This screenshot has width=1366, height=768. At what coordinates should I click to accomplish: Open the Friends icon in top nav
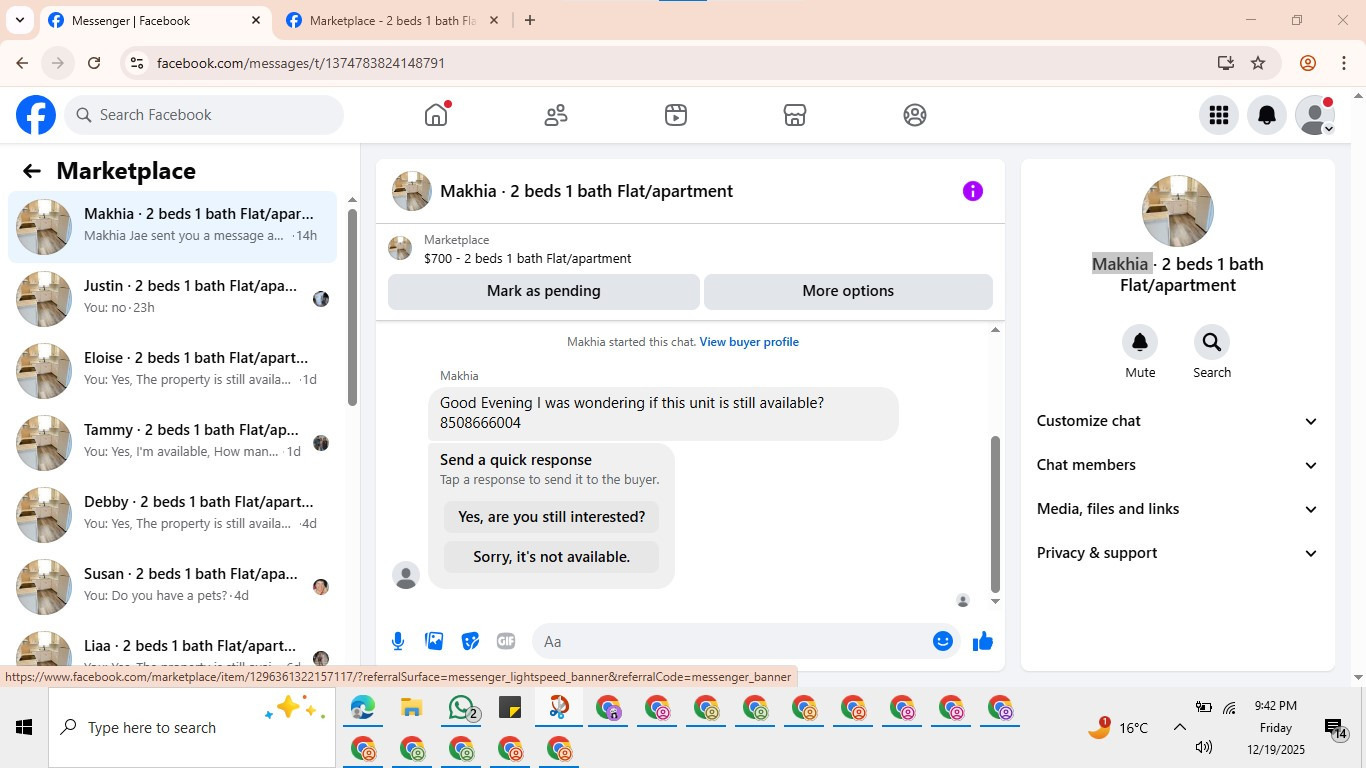click(556, 115)
